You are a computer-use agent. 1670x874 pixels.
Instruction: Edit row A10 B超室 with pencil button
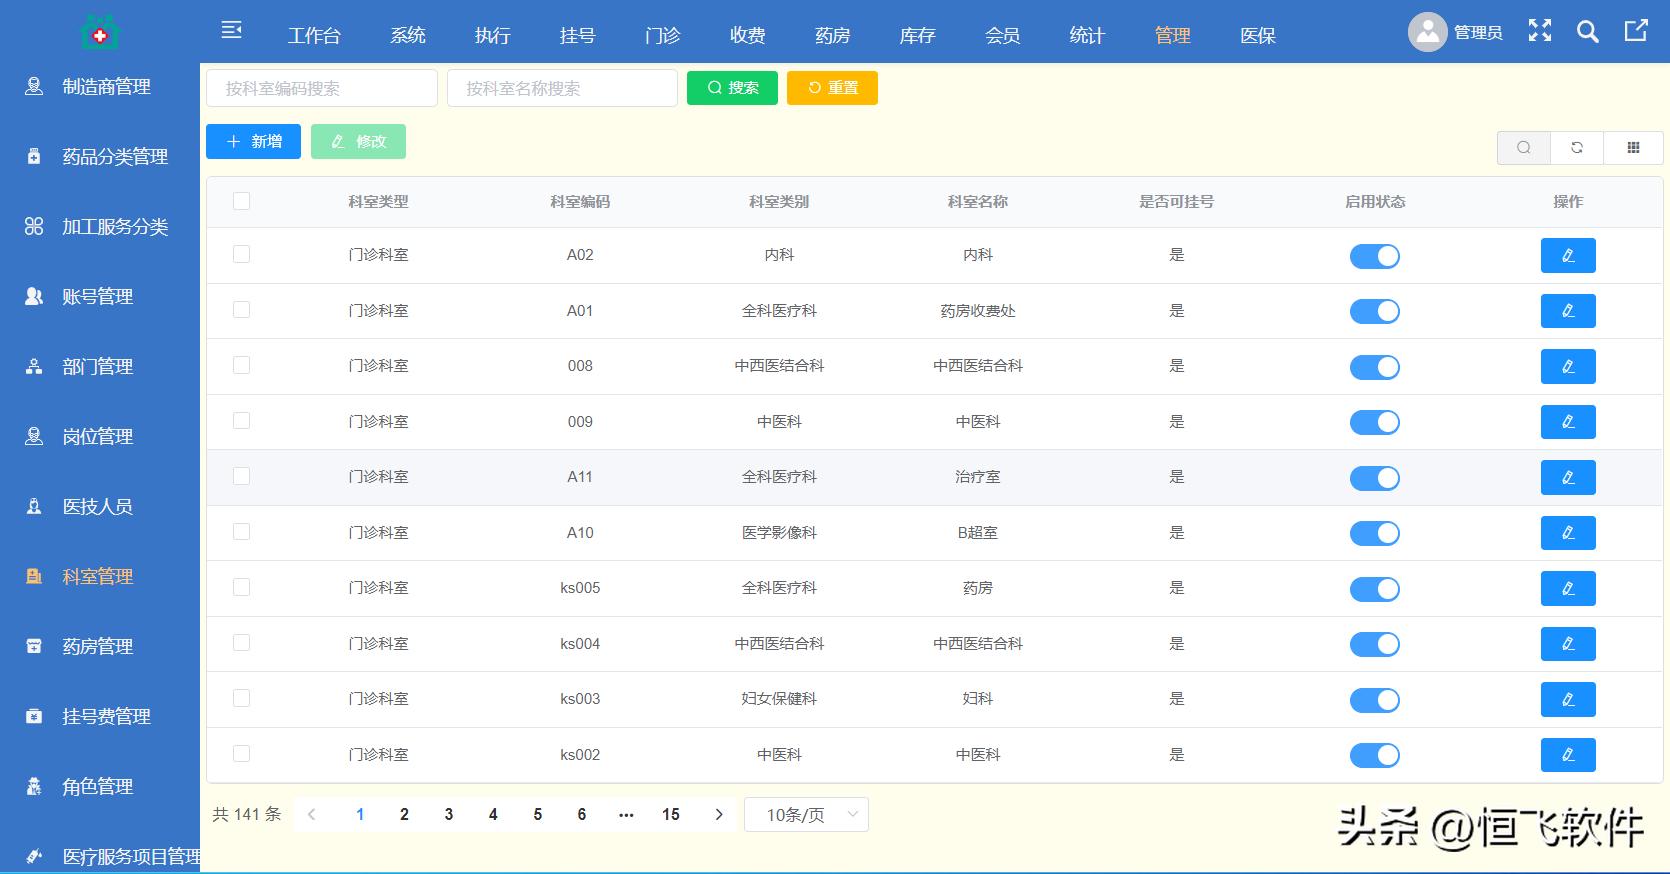[x=1568, y=533]
